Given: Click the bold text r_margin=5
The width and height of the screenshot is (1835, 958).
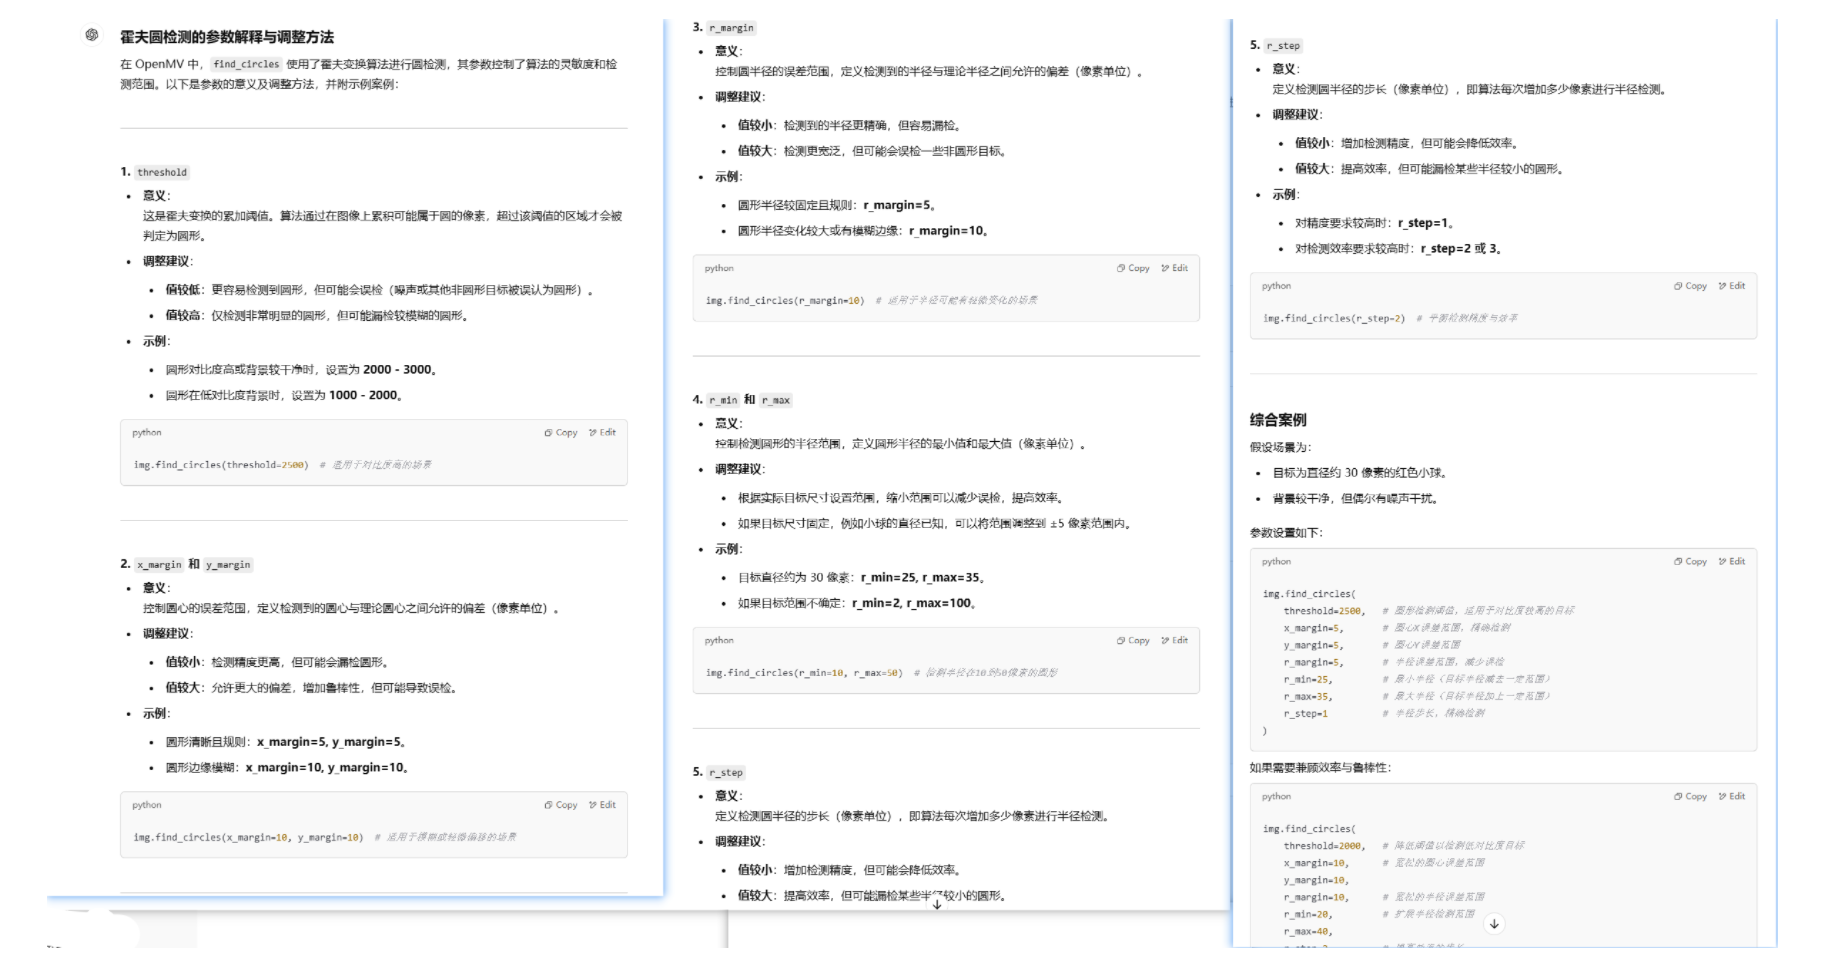Looking at the screenshot, I should 896,205.
